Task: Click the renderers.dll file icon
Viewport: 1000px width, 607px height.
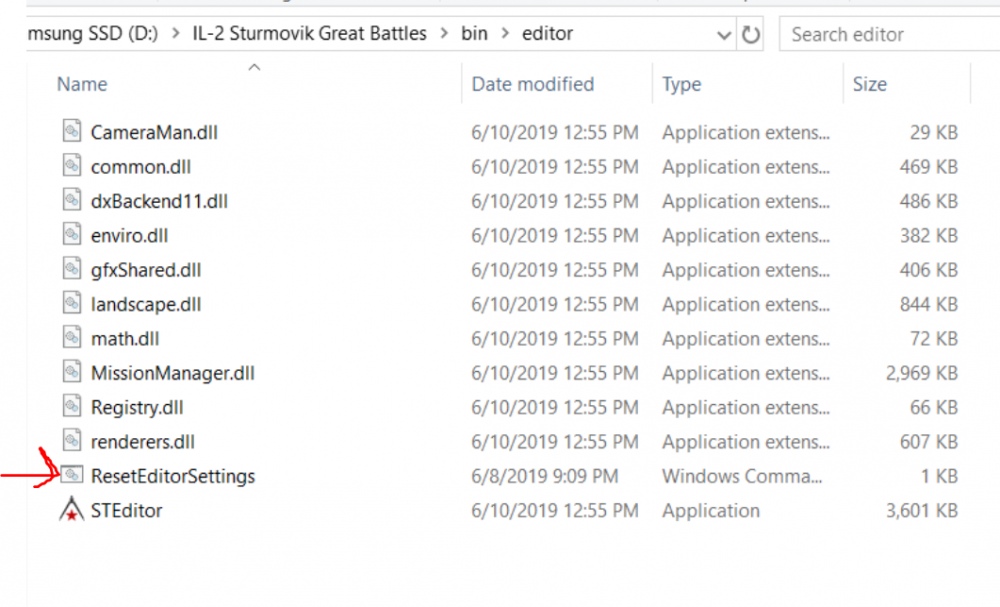Action: pyautogui.click(x=71, y=441)
